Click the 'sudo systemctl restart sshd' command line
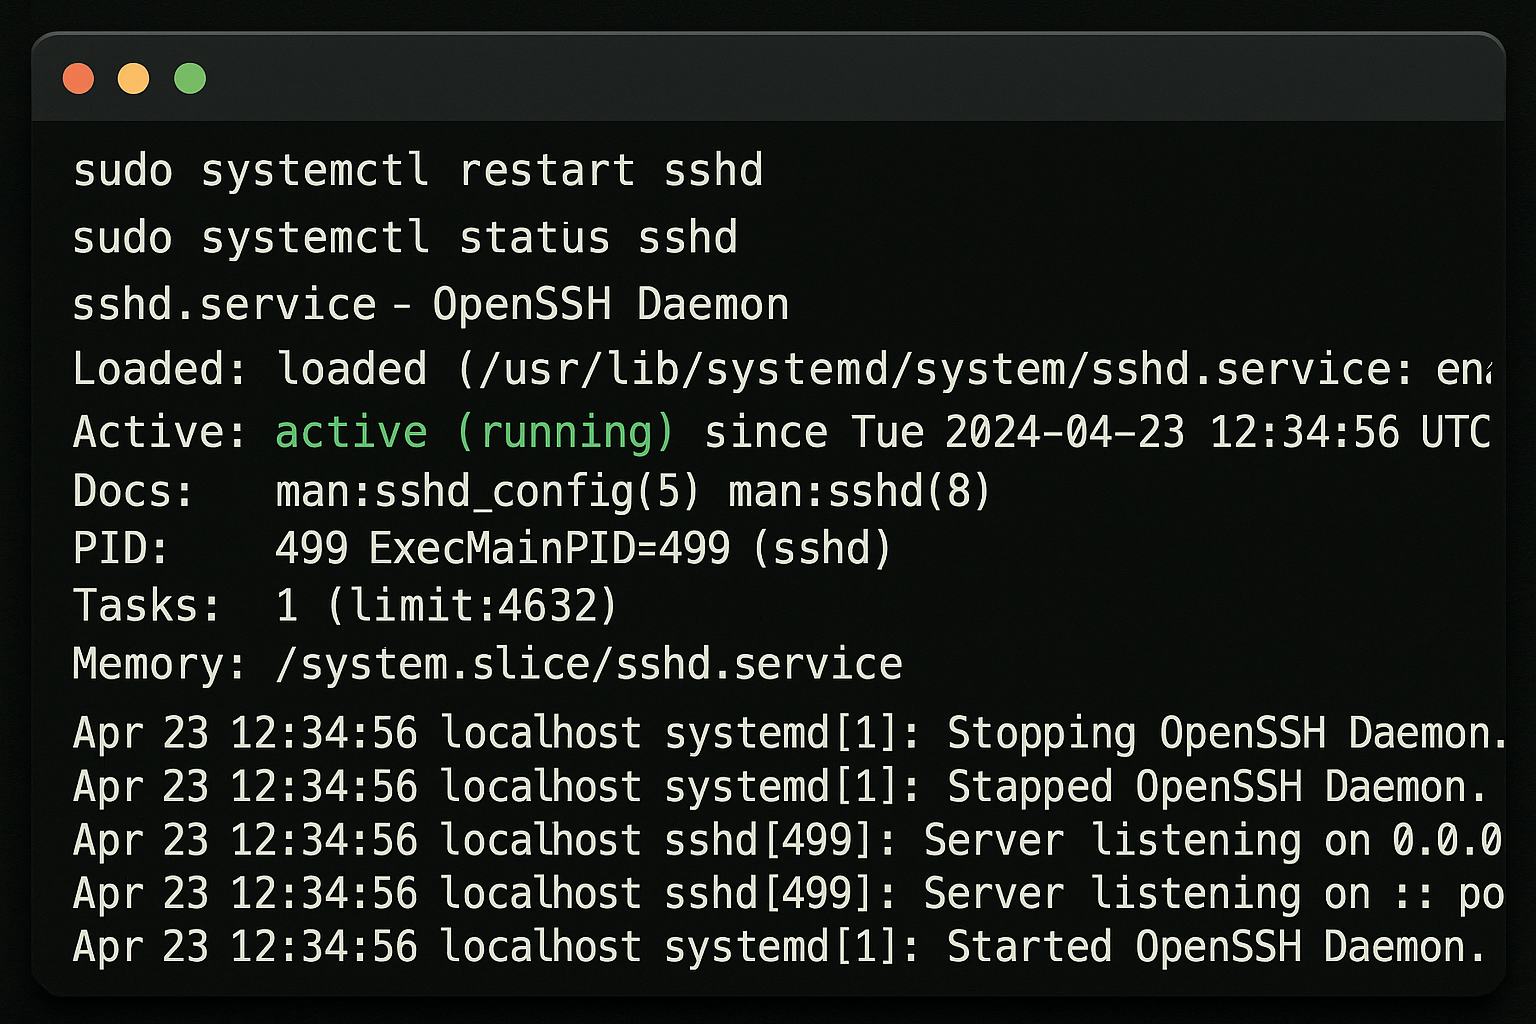Image resolution: width=1536 pixels, height=1024 pixels. coord(418,171)
